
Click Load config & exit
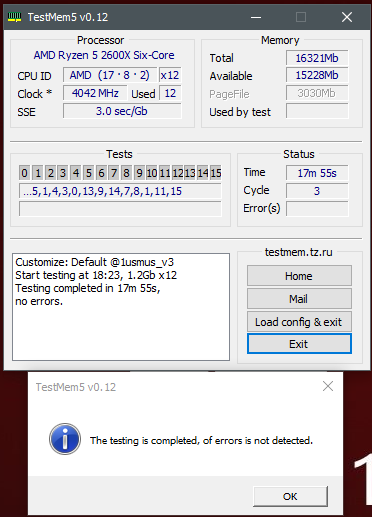click(299, 322)
